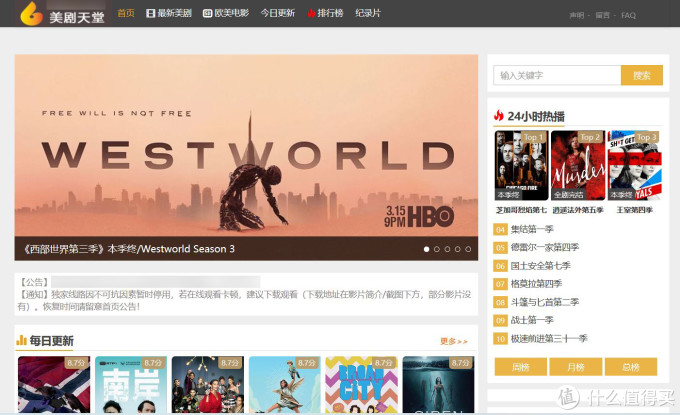Click the bar chart icon by 每日更新
This screenshot has width=680, height=415.
click(21, 340)
